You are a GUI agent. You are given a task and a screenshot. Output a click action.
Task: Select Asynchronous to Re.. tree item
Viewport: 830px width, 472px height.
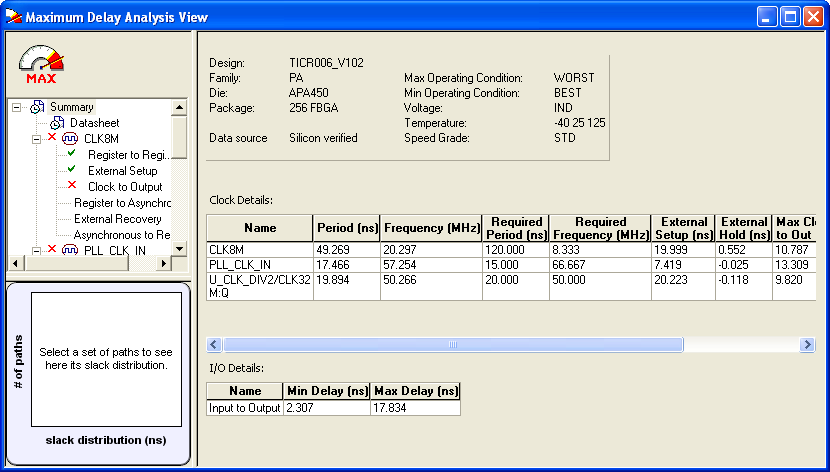coord(122,234)
